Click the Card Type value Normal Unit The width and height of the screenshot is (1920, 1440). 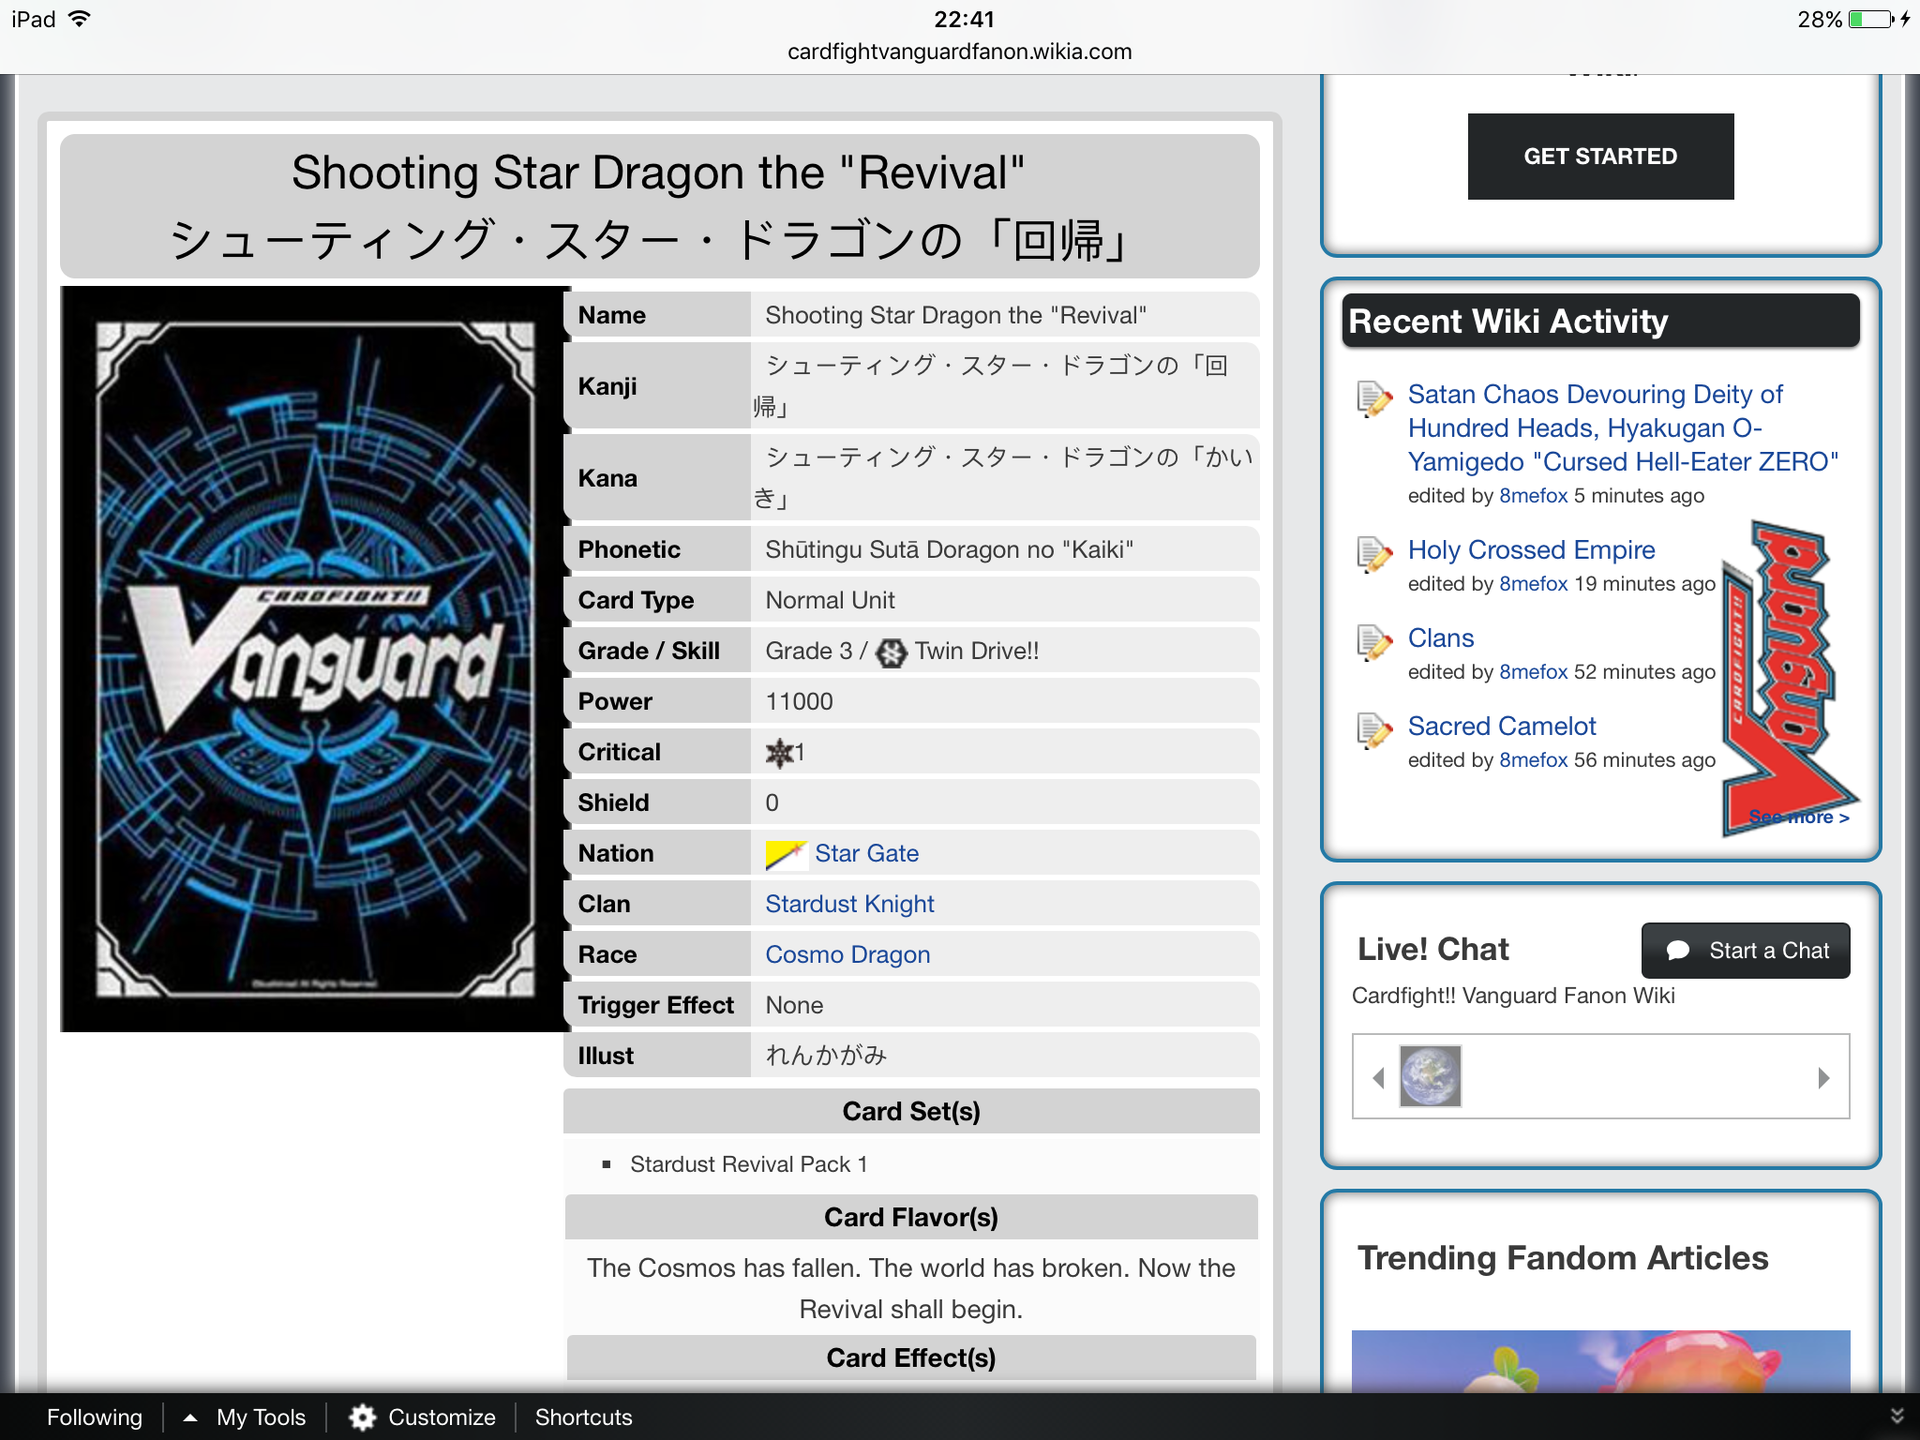click(830, 601)
